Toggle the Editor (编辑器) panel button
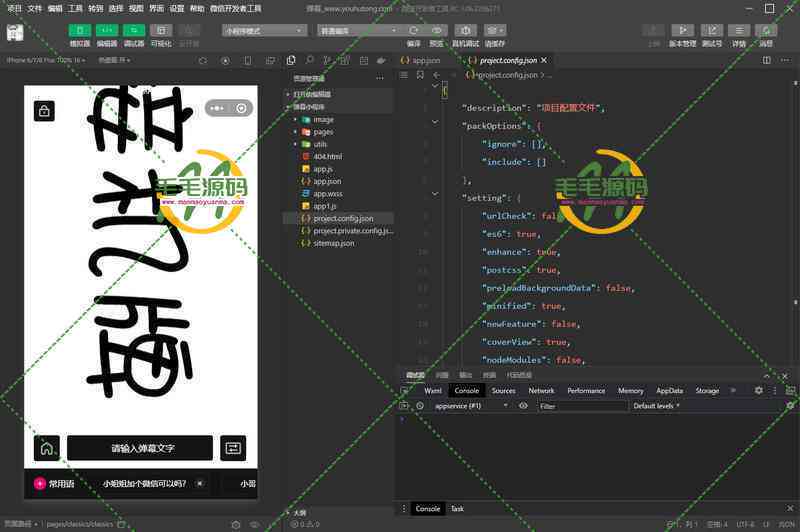This screenshot has height=532, width=800. (x=107, y=31)
